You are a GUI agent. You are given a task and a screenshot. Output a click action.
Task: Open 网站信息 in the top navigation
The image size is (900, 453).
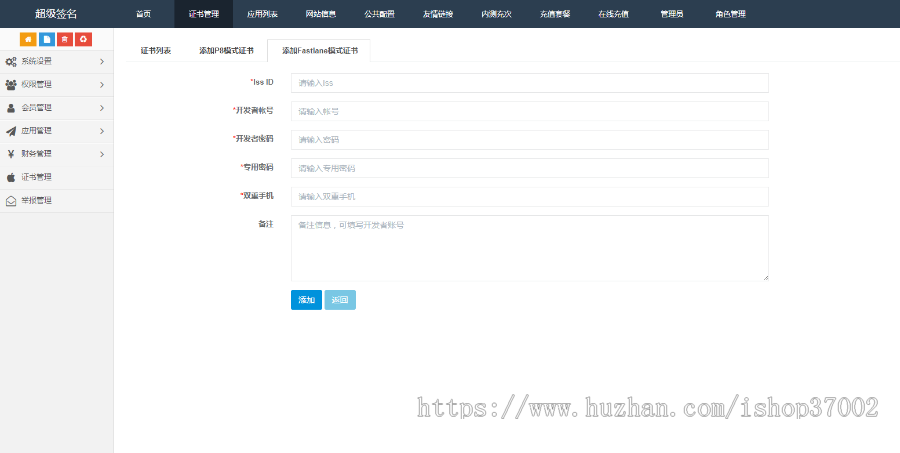click(321, 14)
